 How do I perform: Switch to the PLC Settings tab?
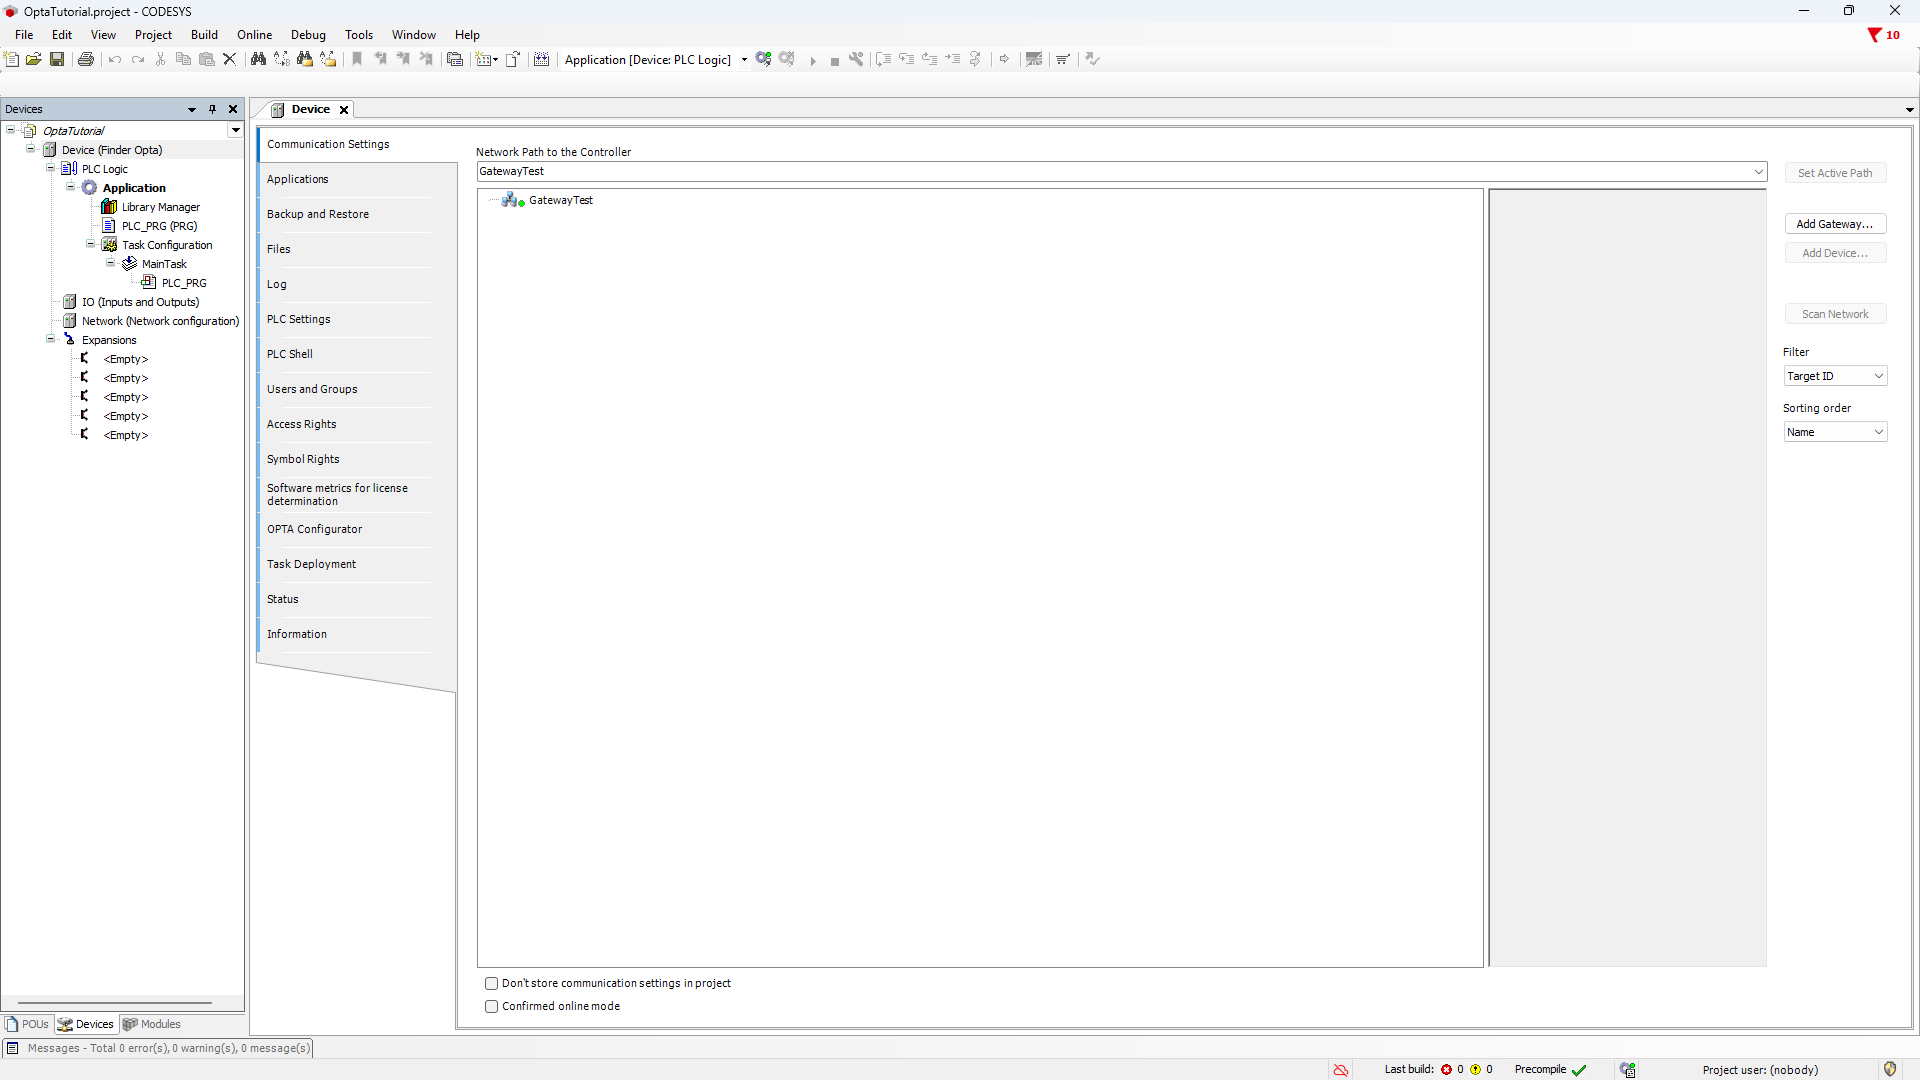298,319
